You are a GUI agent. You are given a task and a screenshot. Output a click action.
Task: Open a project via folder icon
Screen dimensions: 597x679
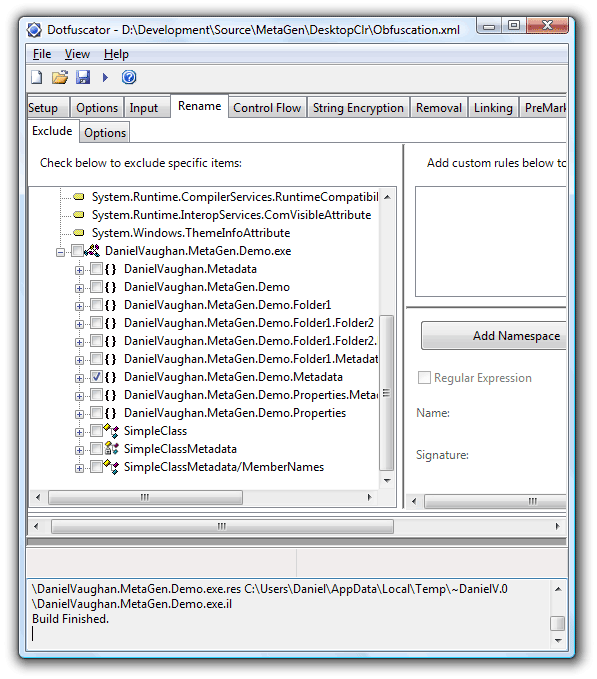pyautogui.click(x=60, y=78)
